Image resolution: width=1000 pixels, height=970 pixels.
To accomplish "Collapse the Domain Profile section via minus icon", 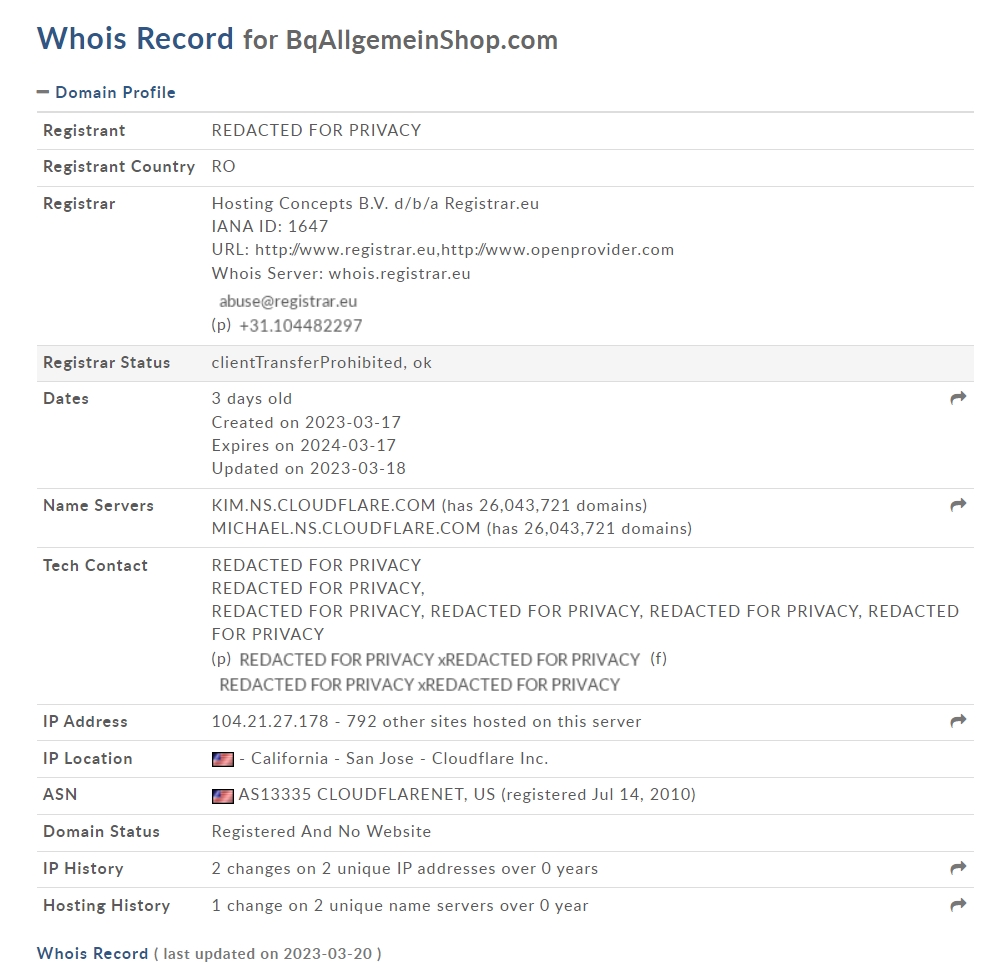I will (43, 92).
